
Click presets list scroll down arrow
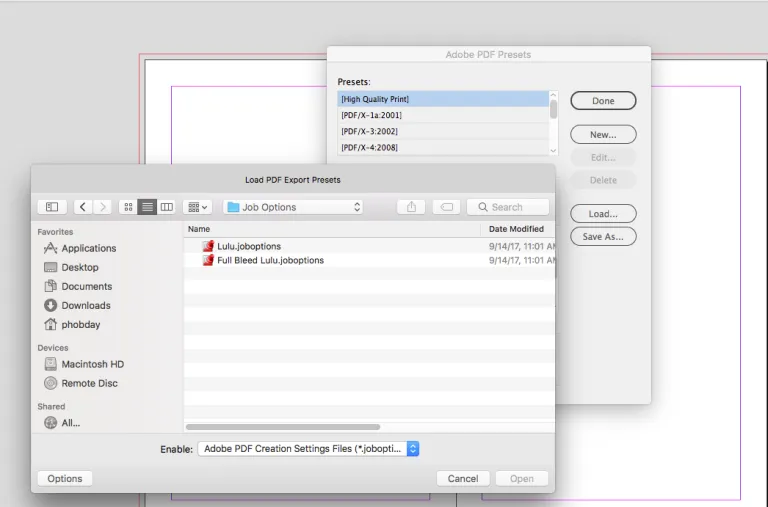553,151
